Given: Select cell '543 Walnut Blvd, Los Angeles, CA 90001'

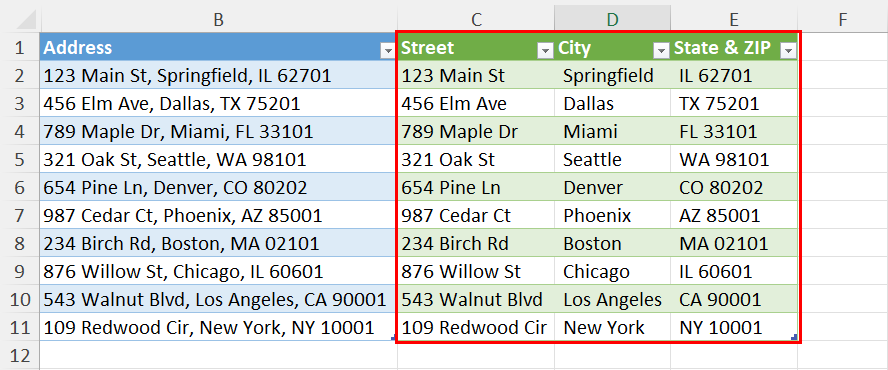Looking at the screenshot, I should (x=219, y=299).
